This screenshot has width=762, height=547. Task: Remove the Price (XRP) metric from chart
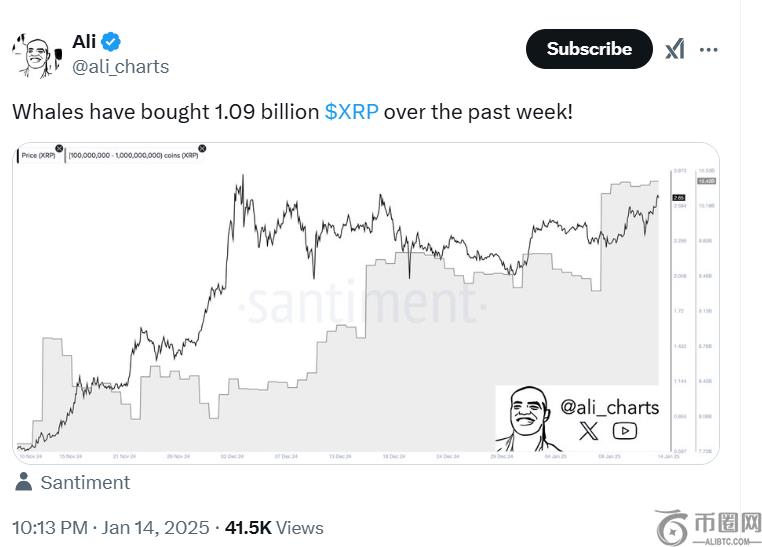(x=59, y=149)
